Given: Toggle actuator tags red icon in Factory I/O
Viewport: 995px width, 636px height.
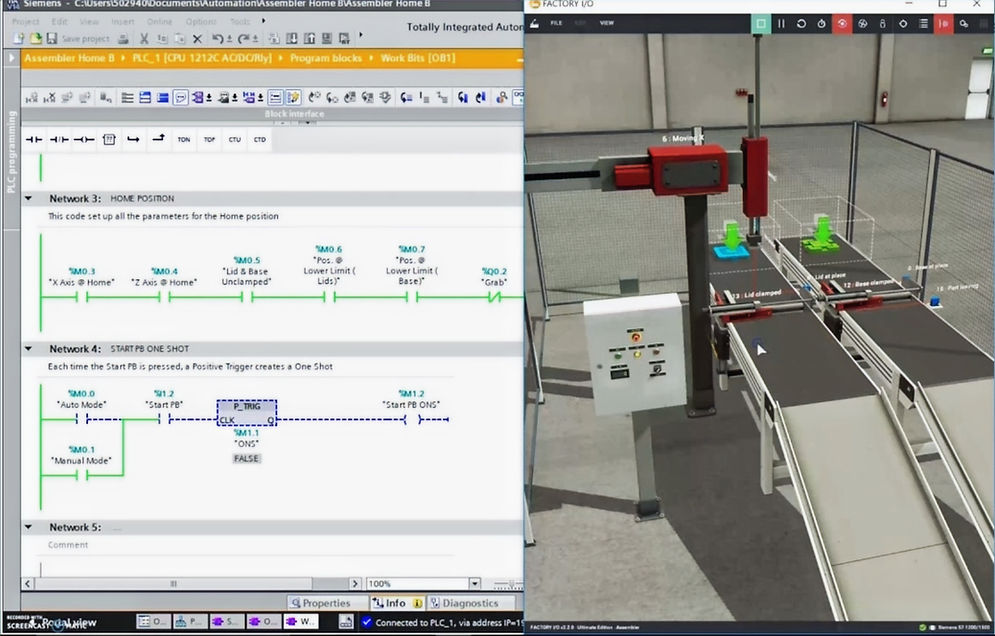Looking at the screenshot, I should 944,23.
